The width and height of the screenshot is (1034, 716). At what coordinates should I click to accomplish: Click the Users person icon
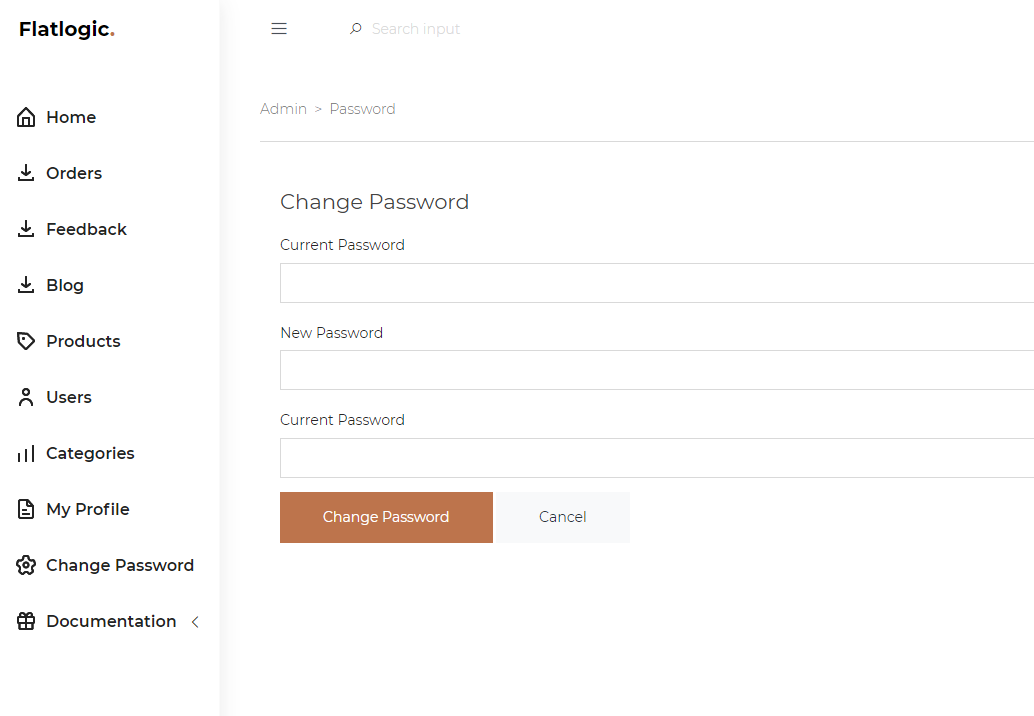pyautogui.click(x=26, y=397)
